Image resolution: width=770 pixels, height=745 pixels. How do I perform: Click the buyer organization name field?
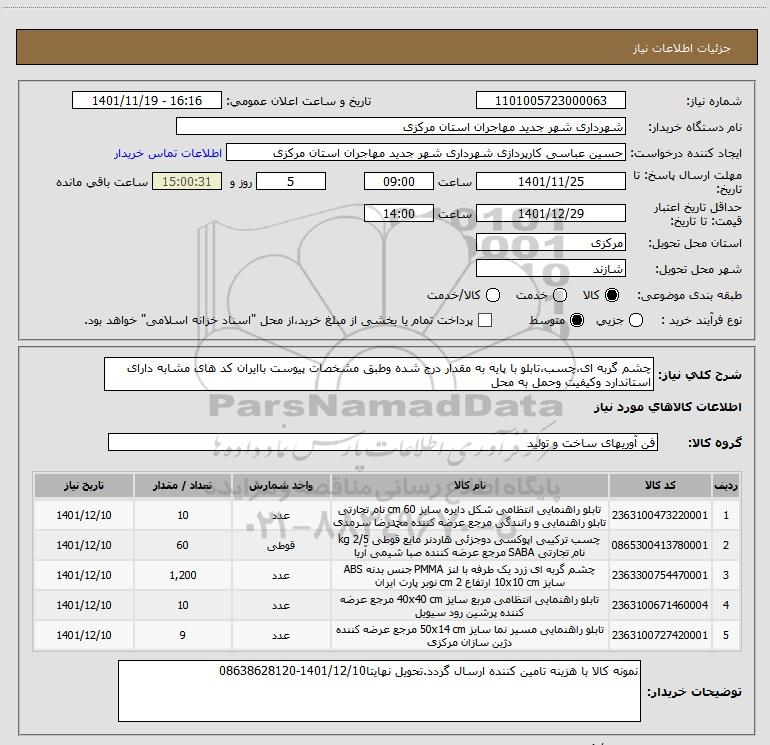coord(401,127)
